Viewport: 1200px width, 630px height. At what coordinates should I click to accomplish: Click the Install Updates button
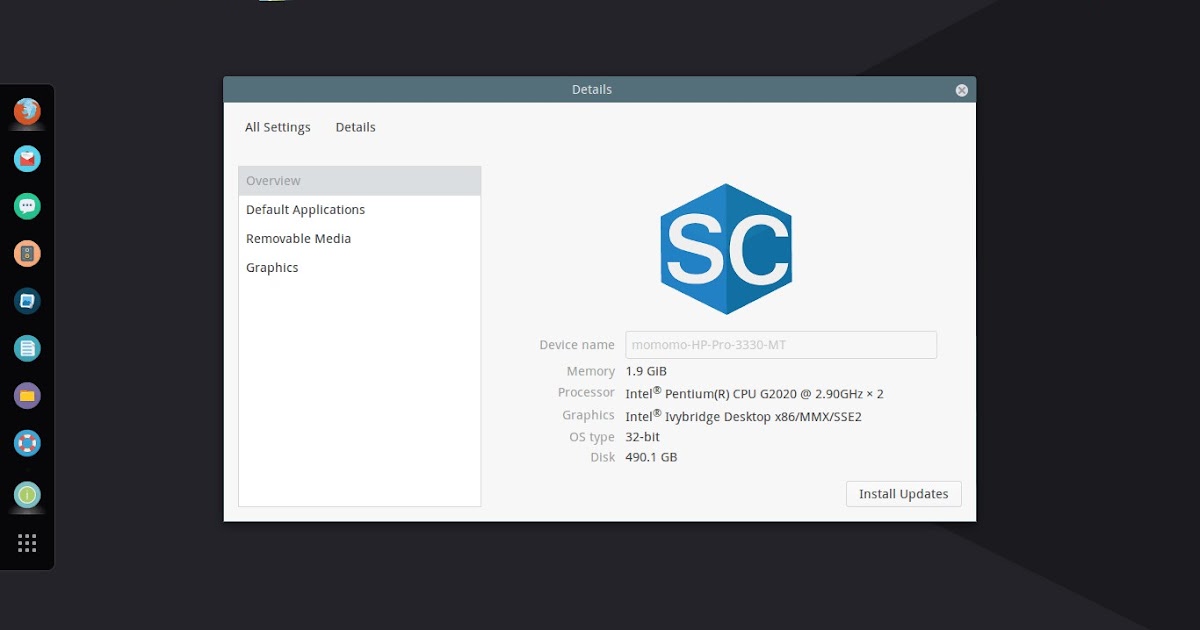coord(903,493)
